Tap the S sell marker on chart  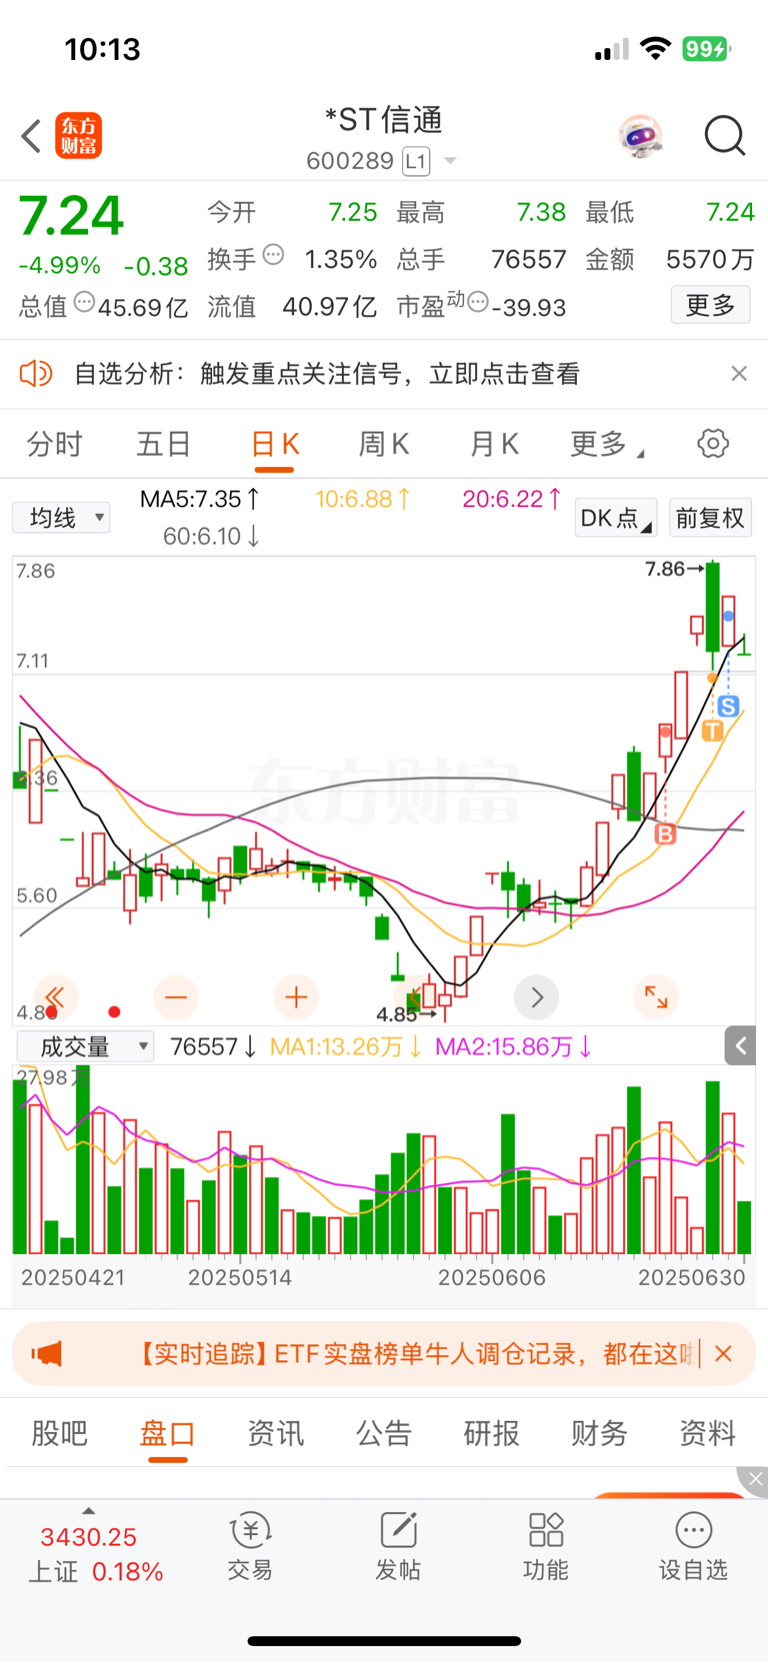(x=728, y=706)
